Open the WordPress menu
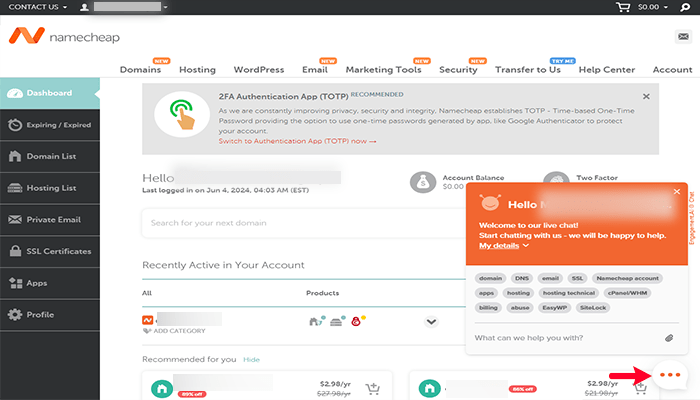 click(259, 70)
